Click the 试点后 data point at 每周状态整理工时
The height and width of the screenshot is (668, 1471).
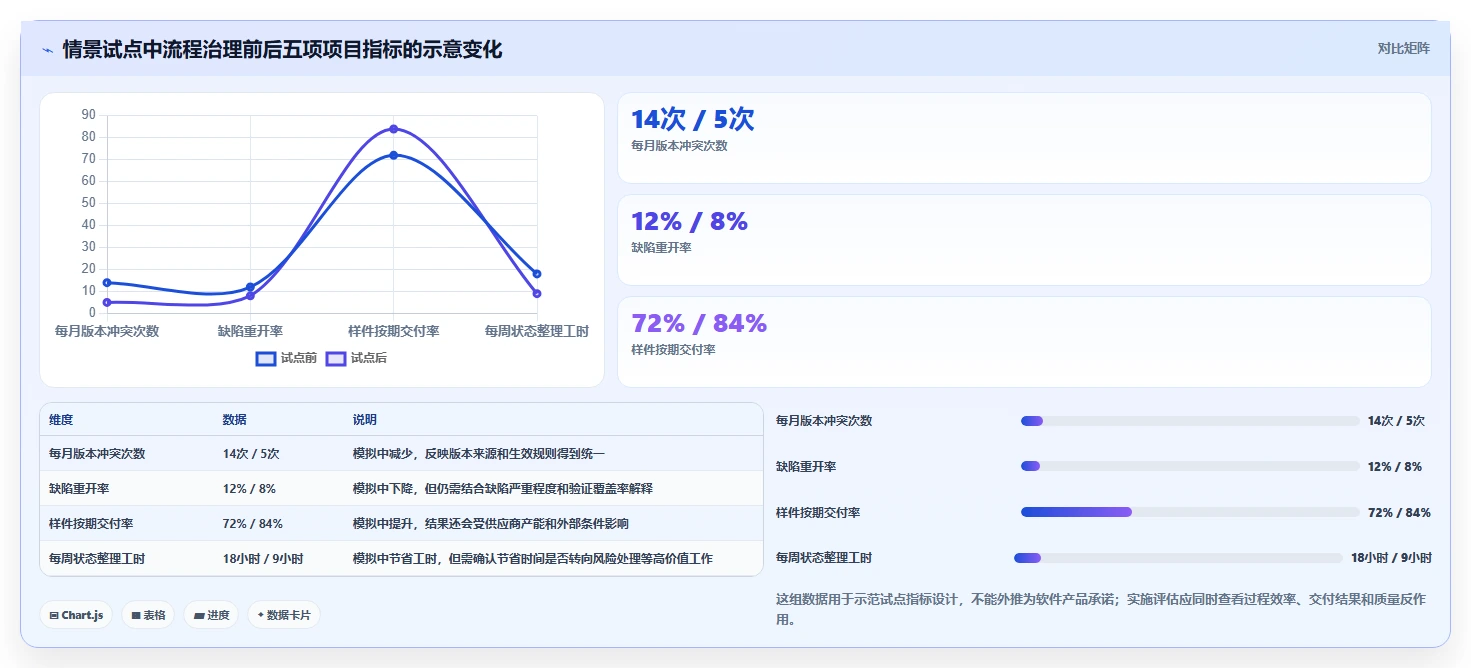click(537, 294)
